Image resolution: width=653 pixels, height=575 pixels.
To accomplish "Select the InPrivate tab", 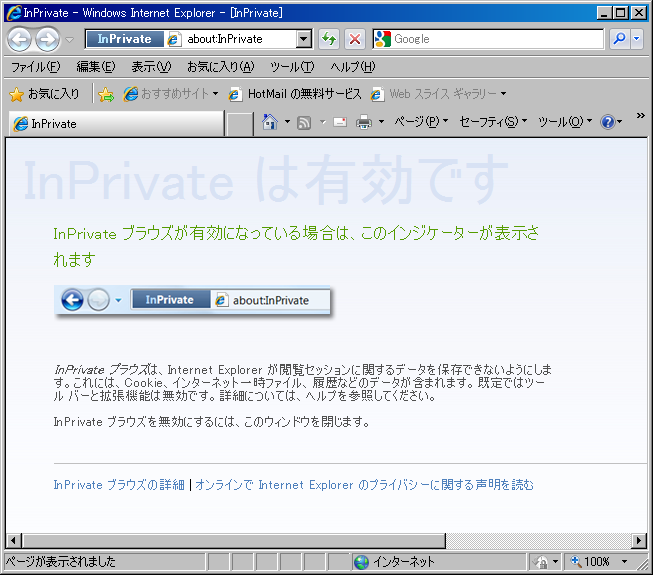I will (115, 124).
